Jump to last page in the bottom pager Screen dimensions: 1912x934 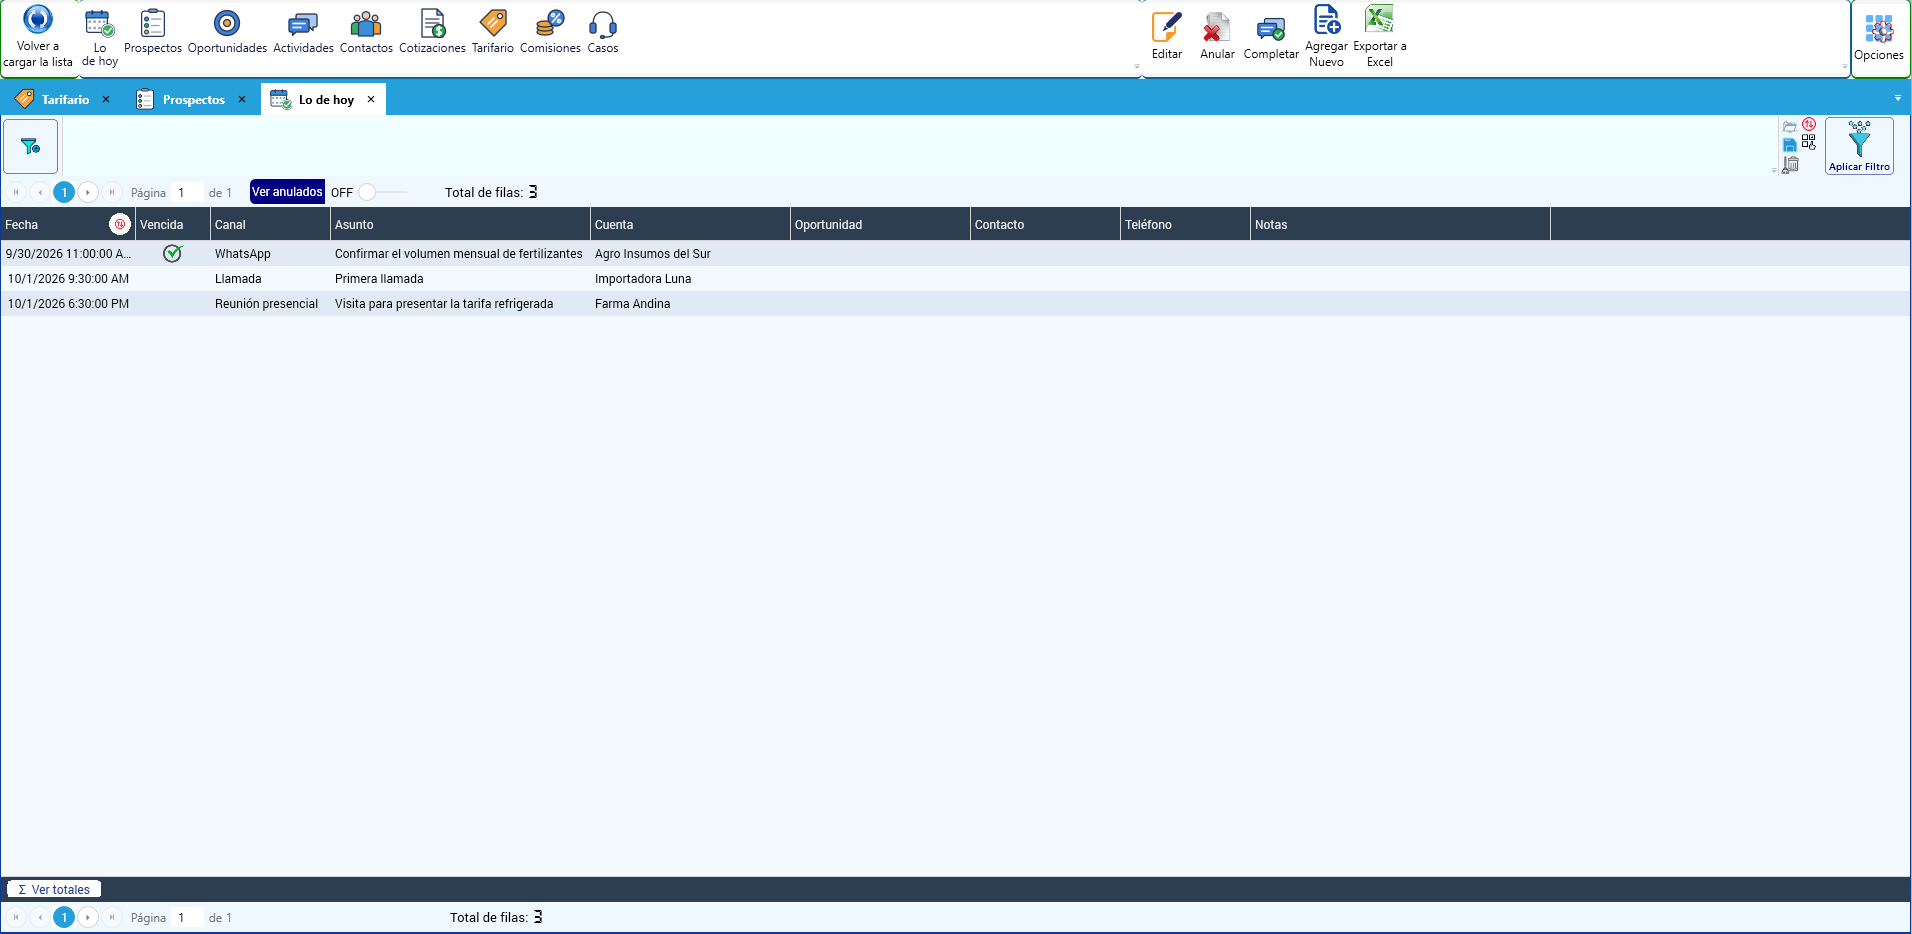click(112, 917)
